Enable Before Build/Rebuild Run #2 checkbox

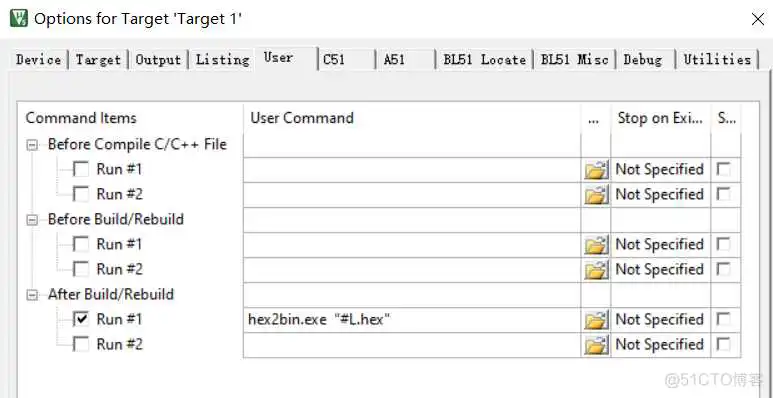coord(81,269)
